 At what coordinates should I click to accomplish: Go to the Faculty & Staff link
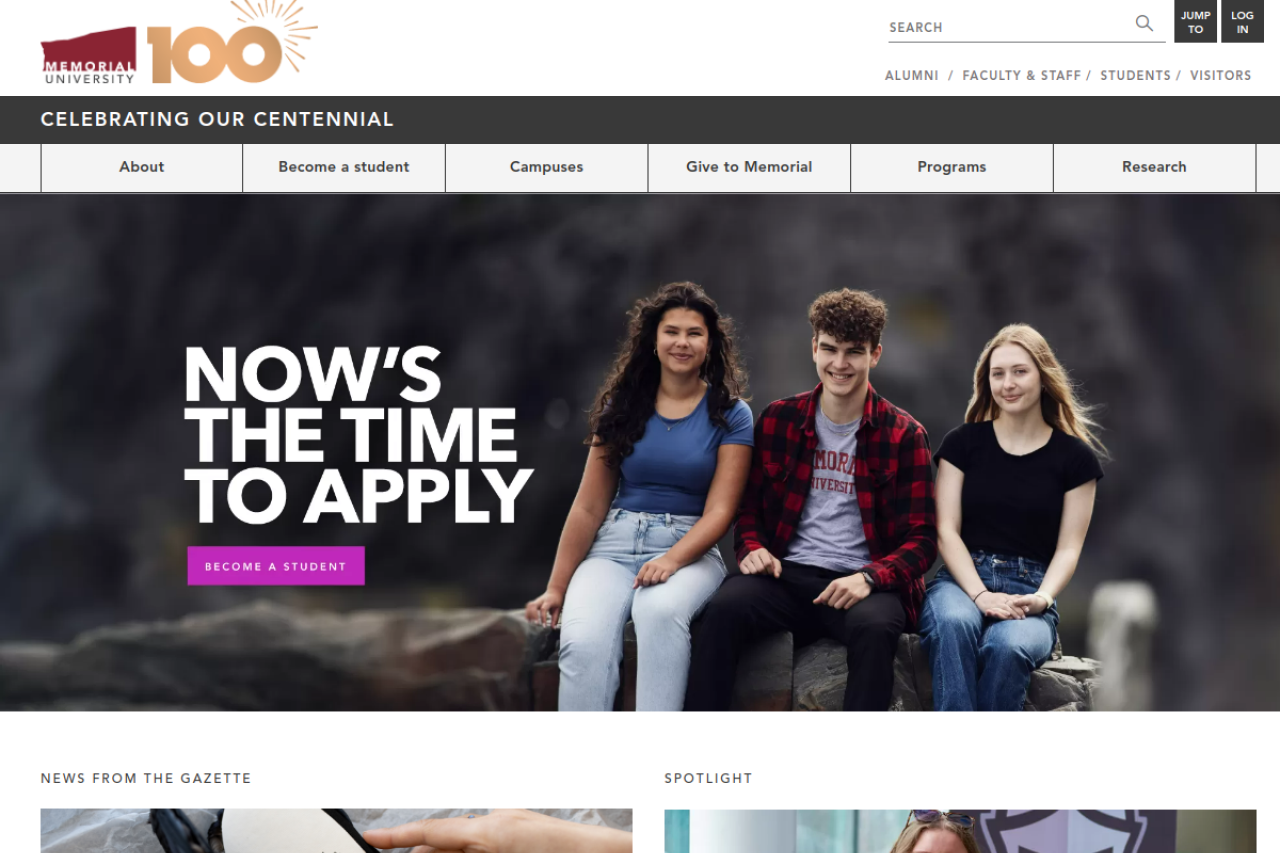coord(1021,75)
